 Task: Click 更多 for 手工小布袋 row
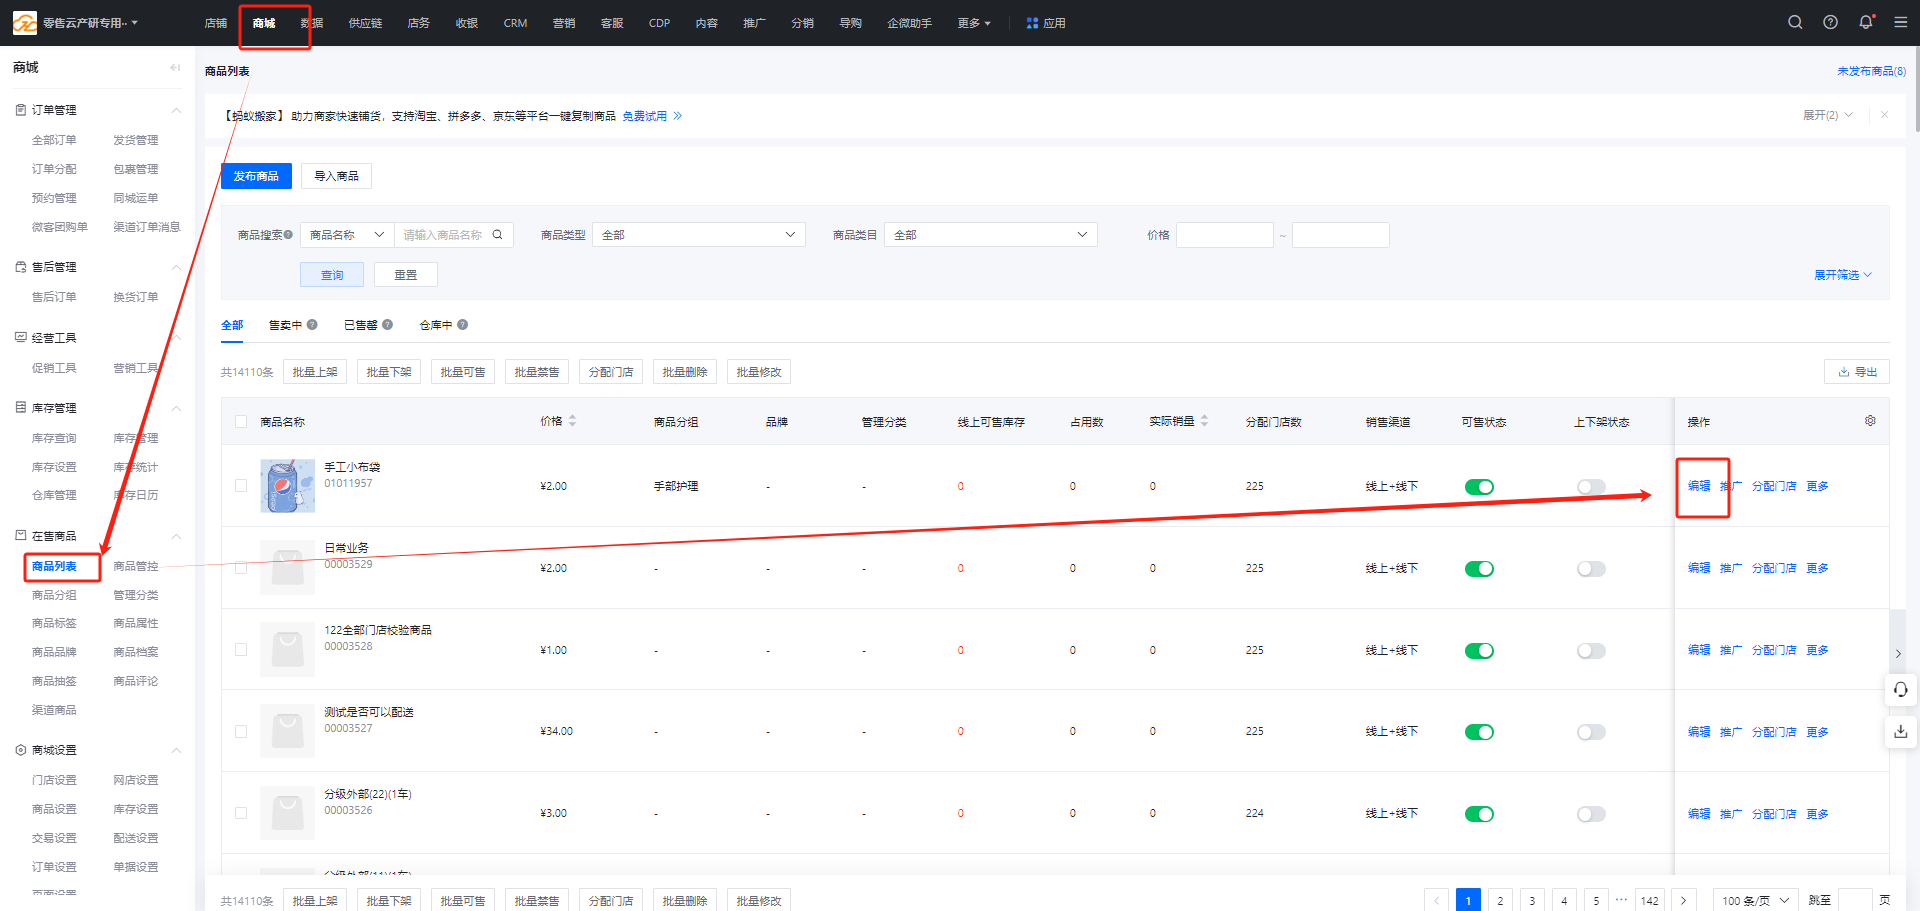[1817, 486]
